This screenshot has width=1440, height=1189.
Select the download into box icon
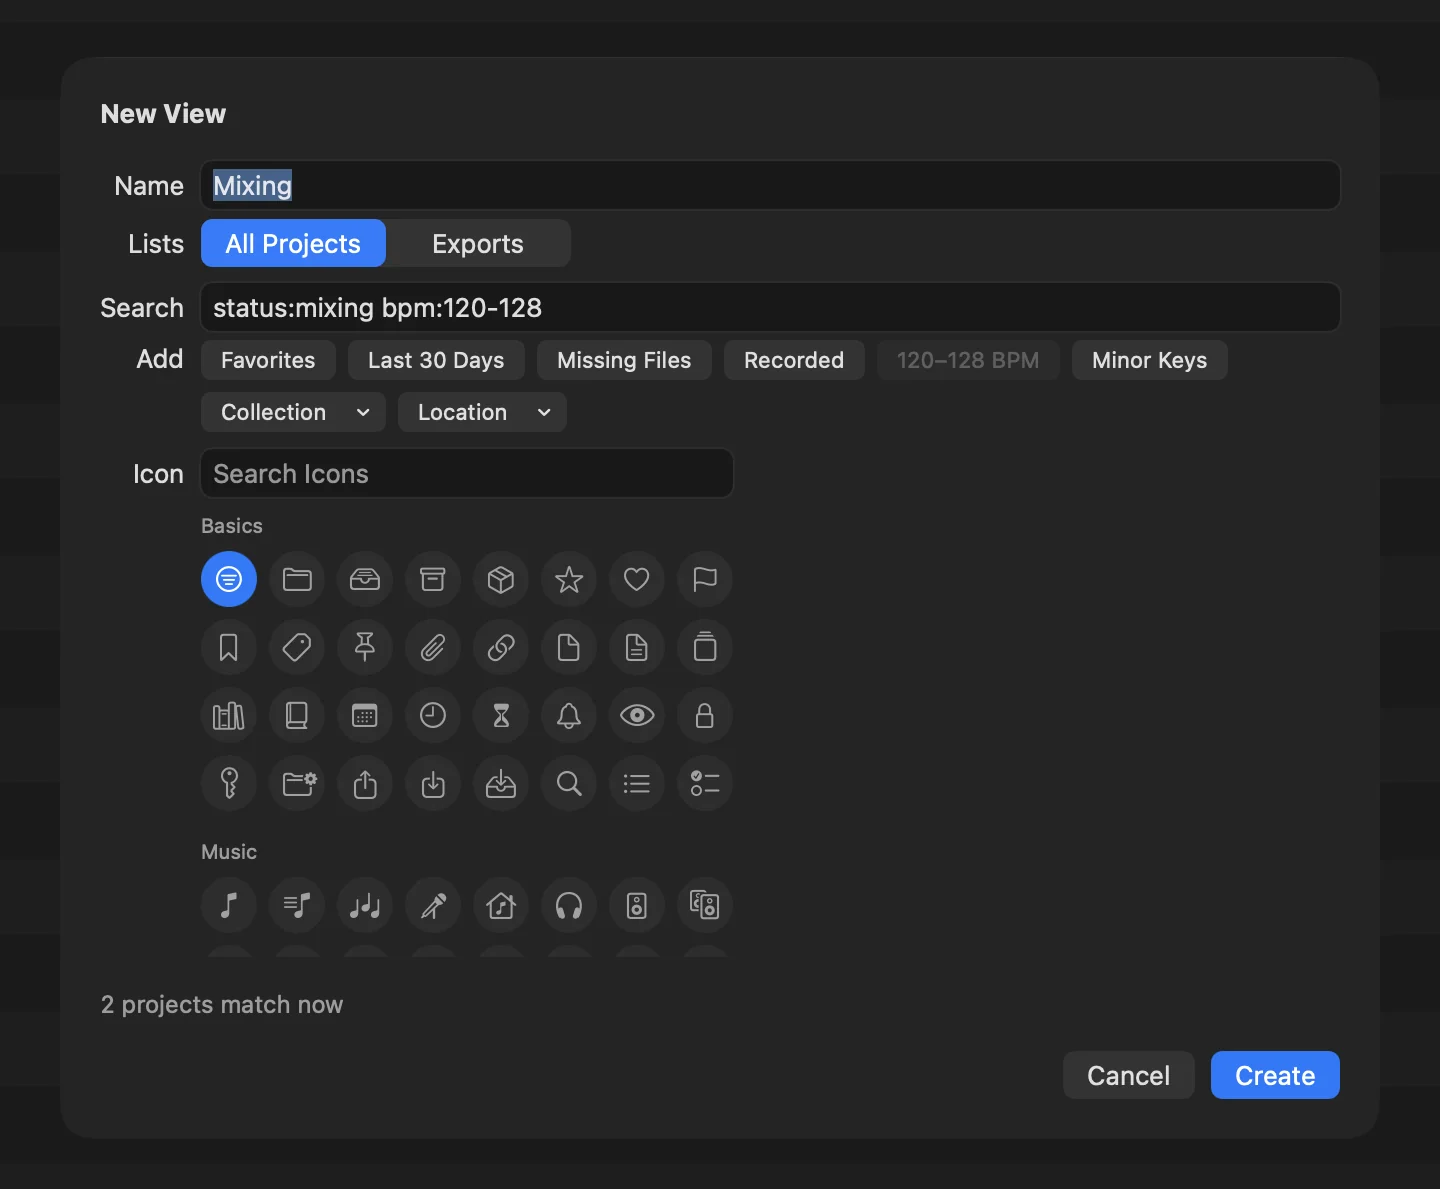[433, 783]
